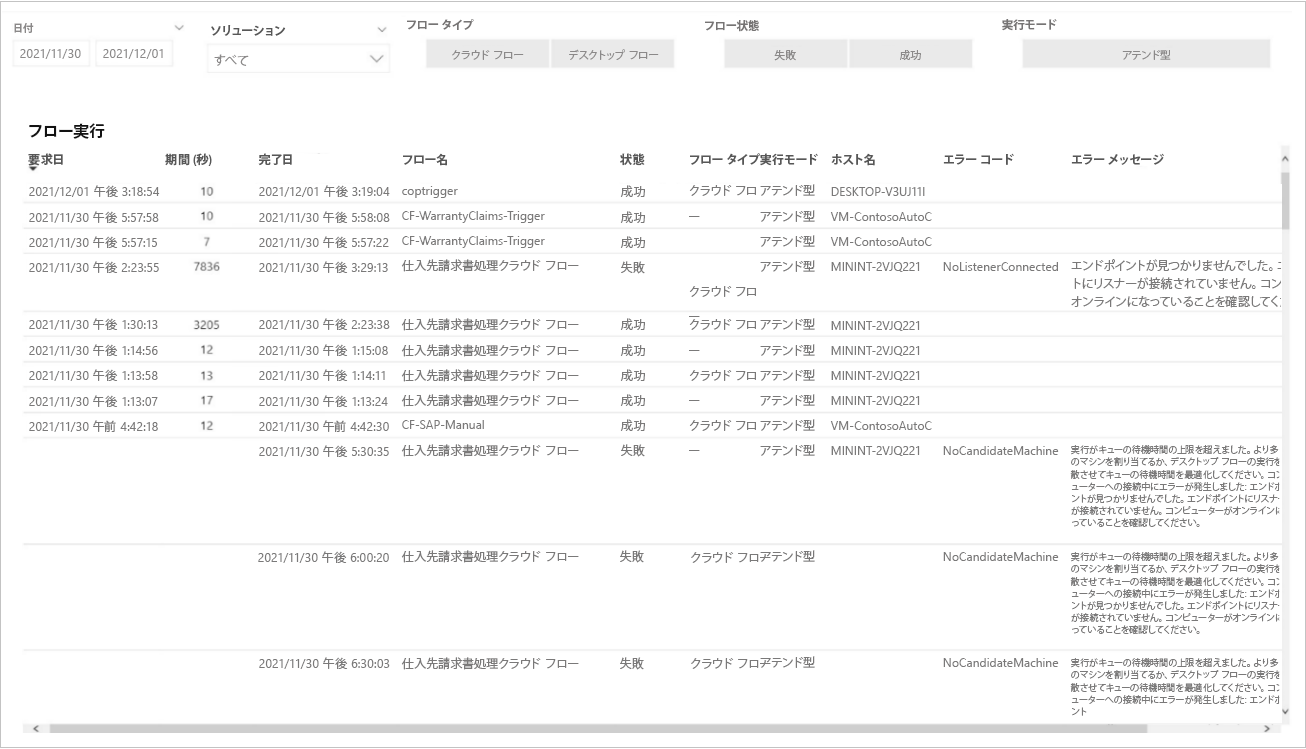The image size is (1306, 749).
Task: Click the vertical scrollbar up arrow
Action: click(1285, 160)
